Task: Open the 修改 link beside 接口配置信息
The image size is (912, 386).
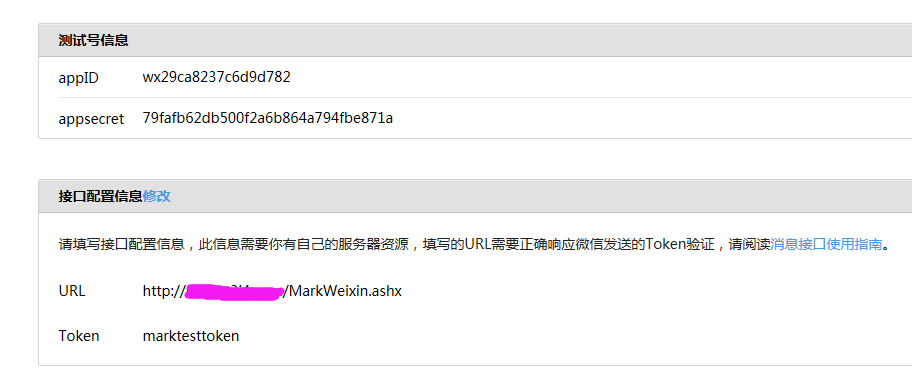Action: pyautogui.click(x=156, y=196)
